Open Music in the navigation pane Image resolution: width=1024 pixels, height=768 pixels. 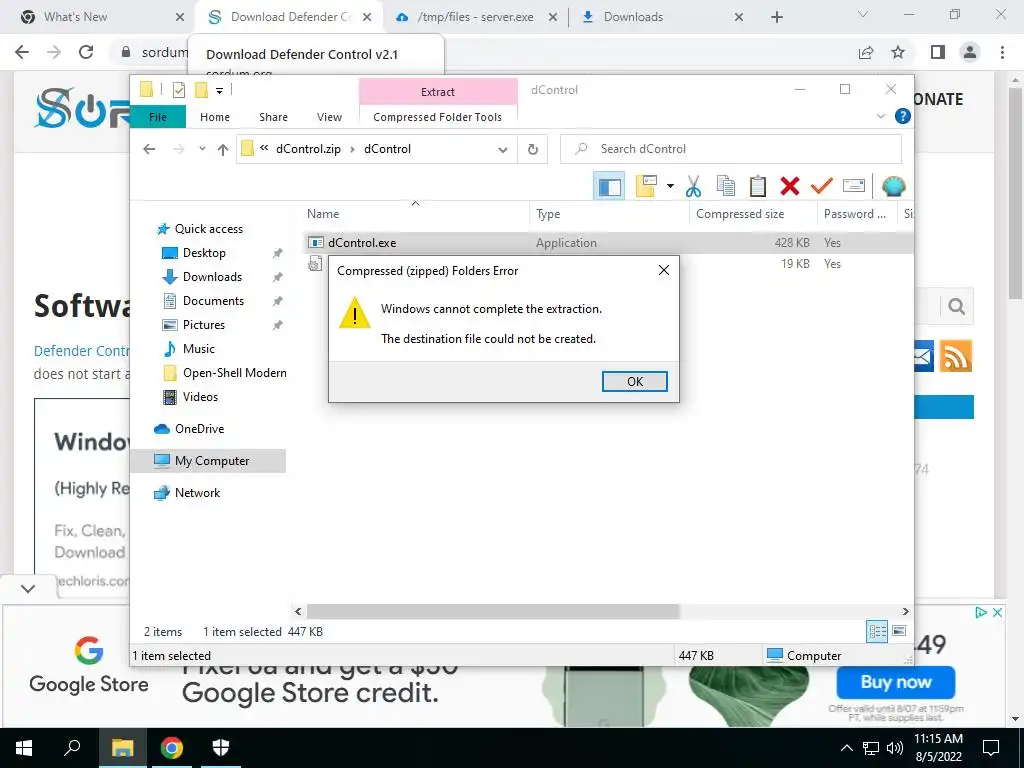(x=199, y=349)
